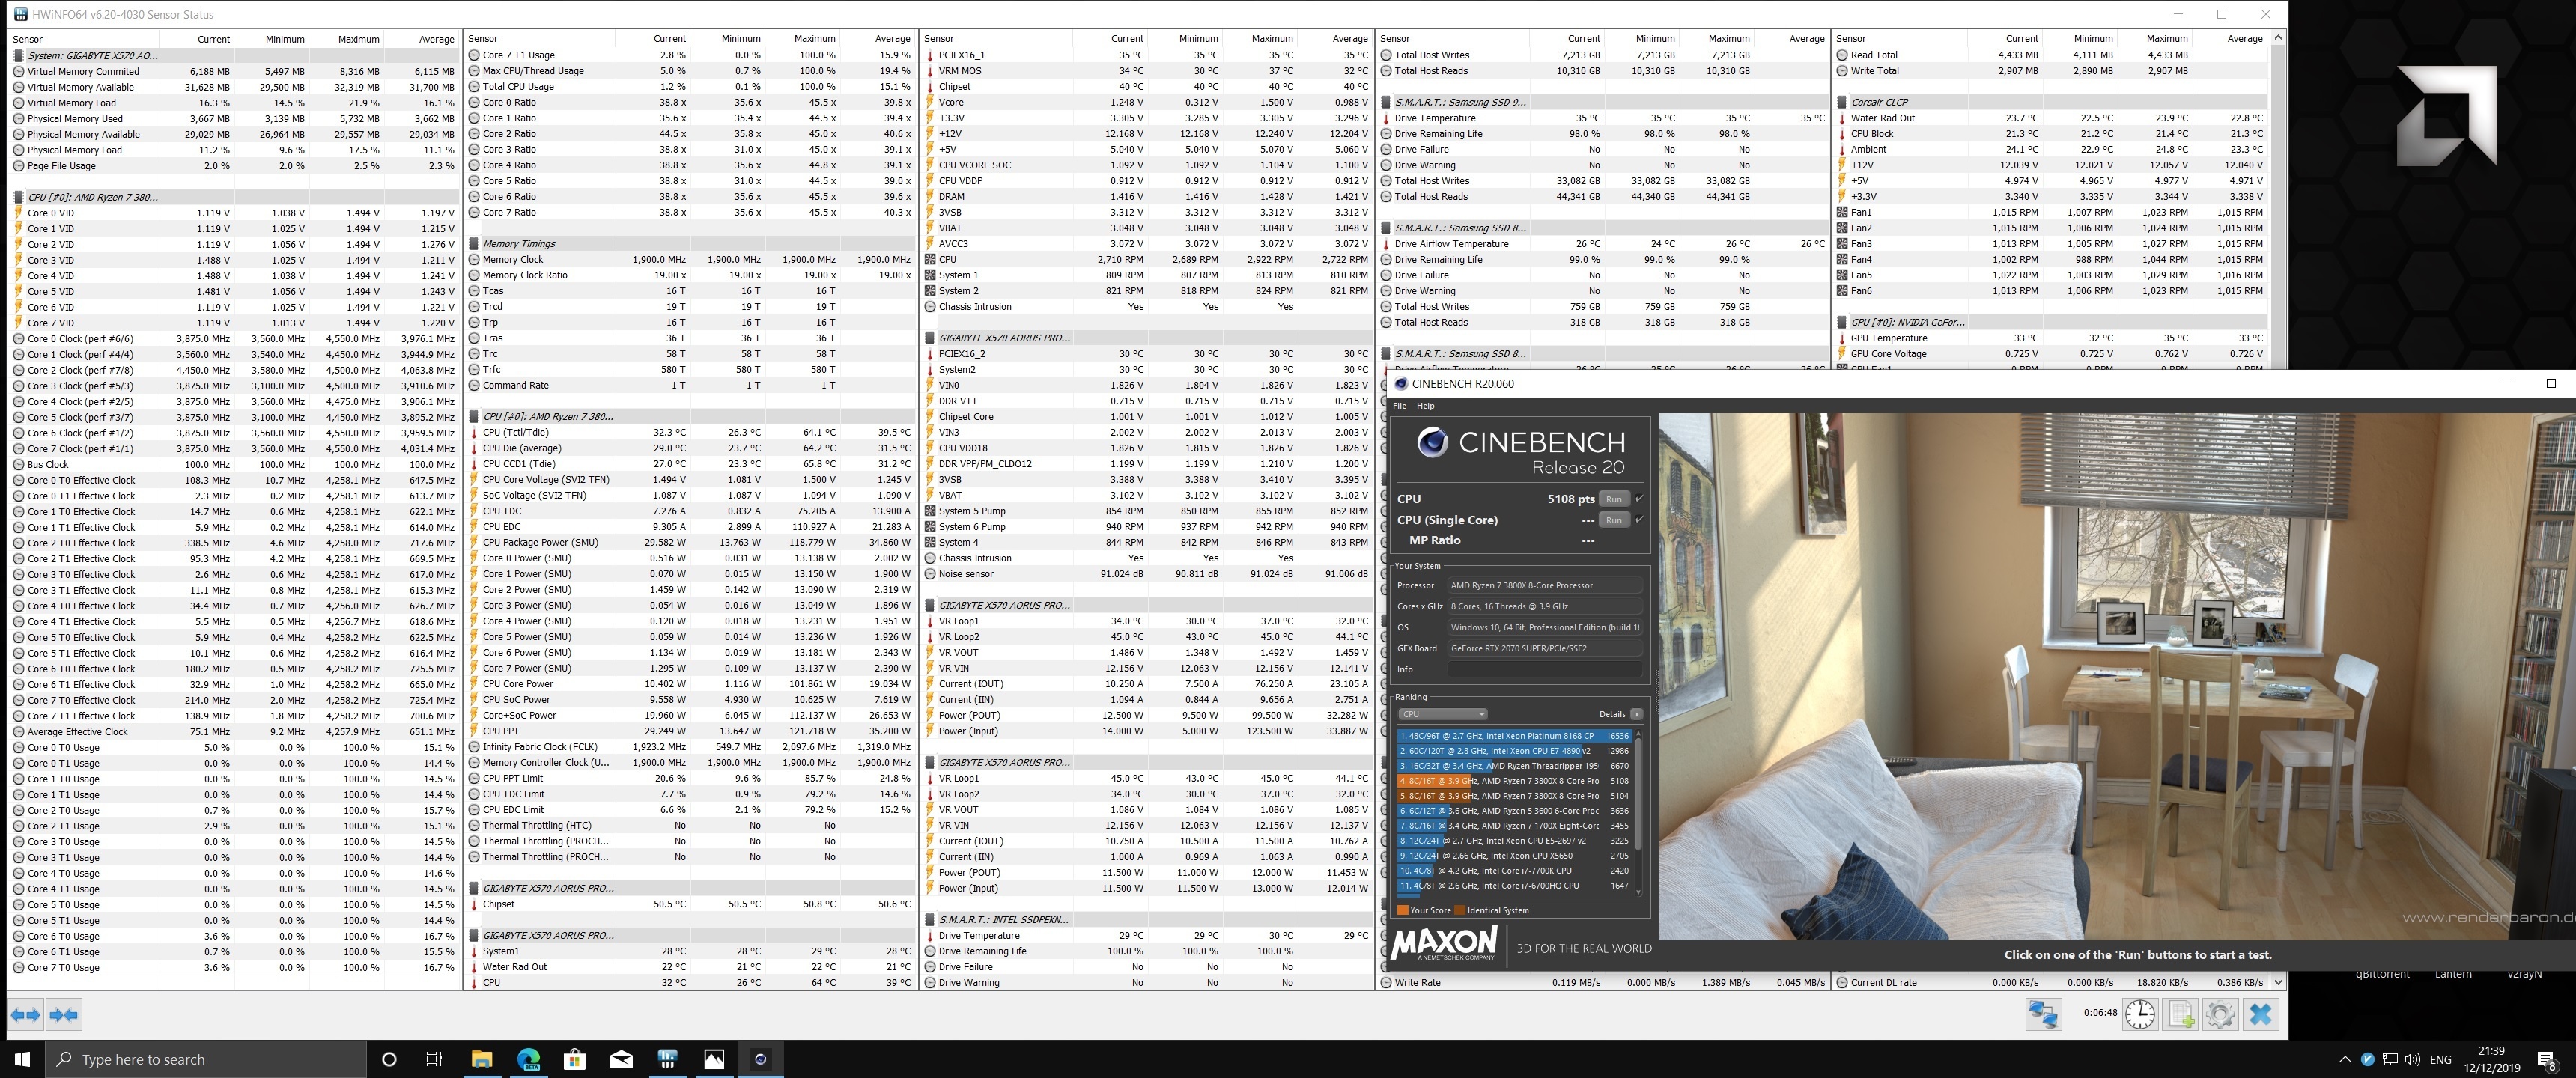The height and width of the screenshot is (1078, 2576).
Task: Toggle the CPU Single Core test checkbox
Action: pyautogui.click(x=1639, y=519)
